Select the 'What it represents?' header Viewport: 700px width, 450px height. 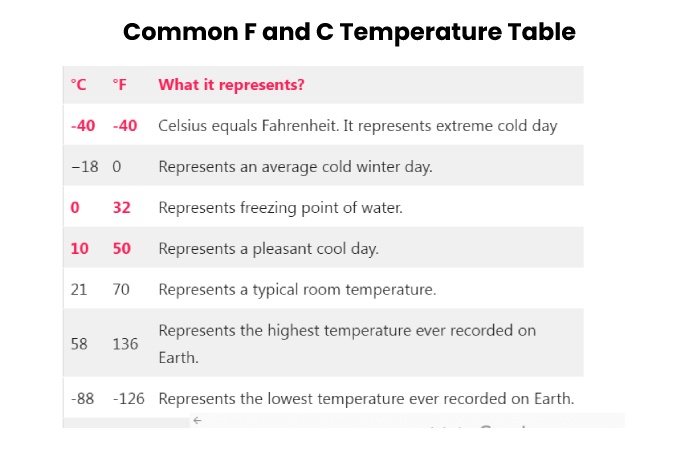pyautogui.click(x=231, y=85)
